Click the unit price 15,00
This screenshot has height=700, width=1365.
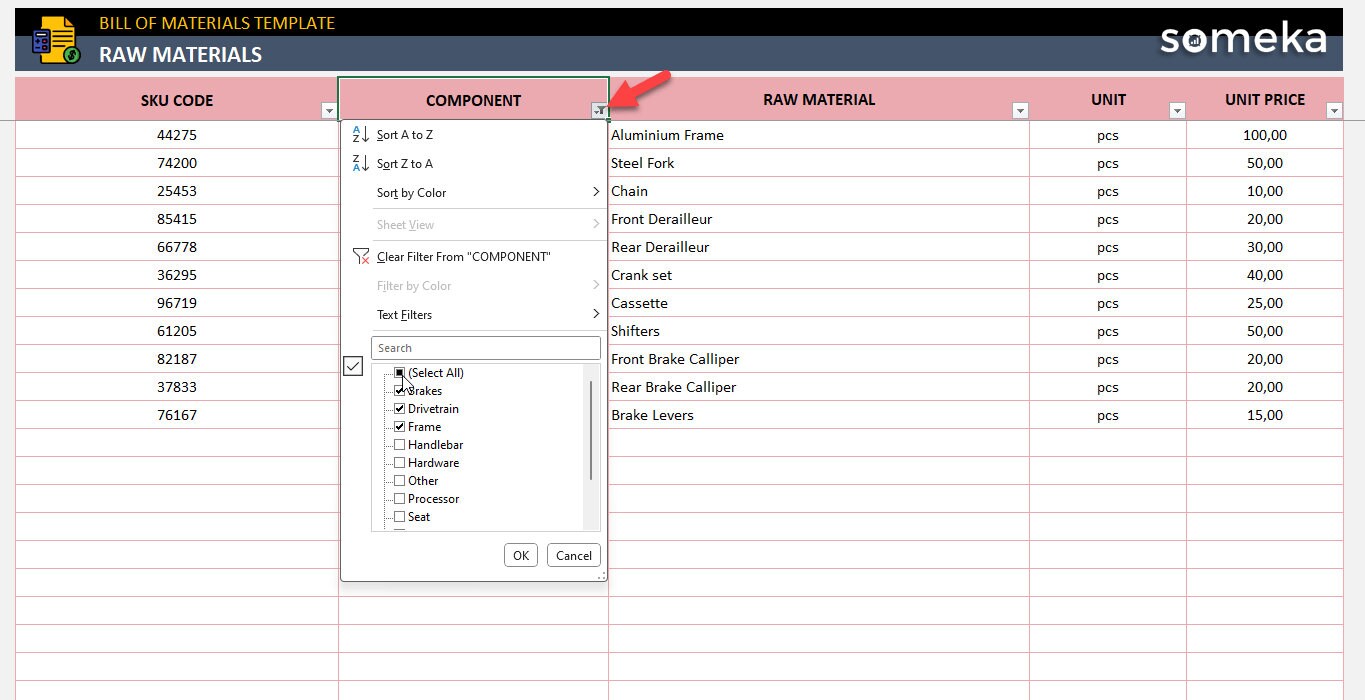1265,415
